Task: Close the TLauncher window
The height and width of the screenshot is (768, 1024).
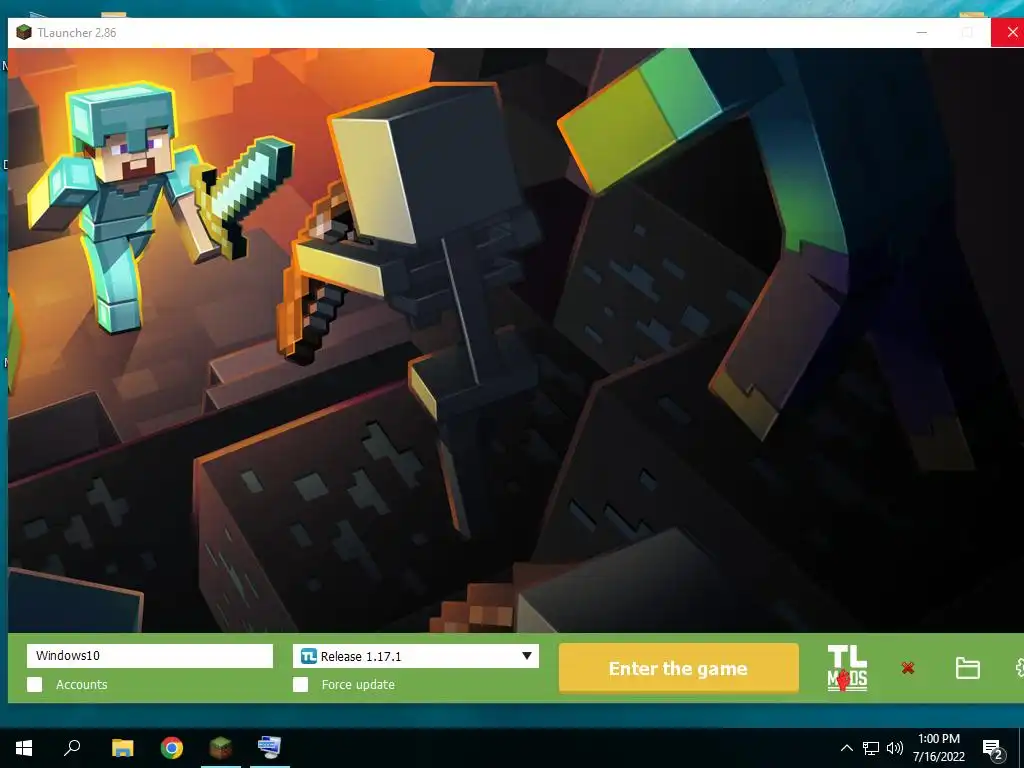Action: pos(1010,33)
